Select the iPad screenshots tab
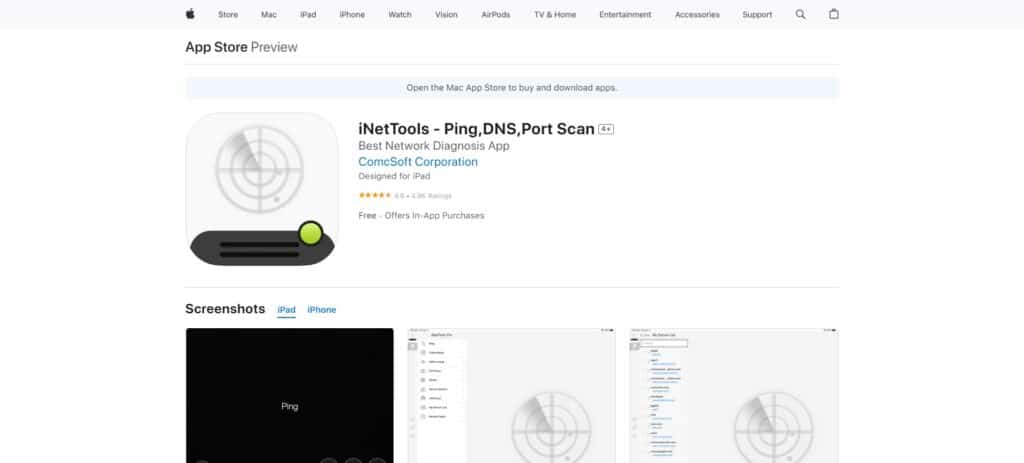The height and width of the screenshot is (463, 1024). 286,310
